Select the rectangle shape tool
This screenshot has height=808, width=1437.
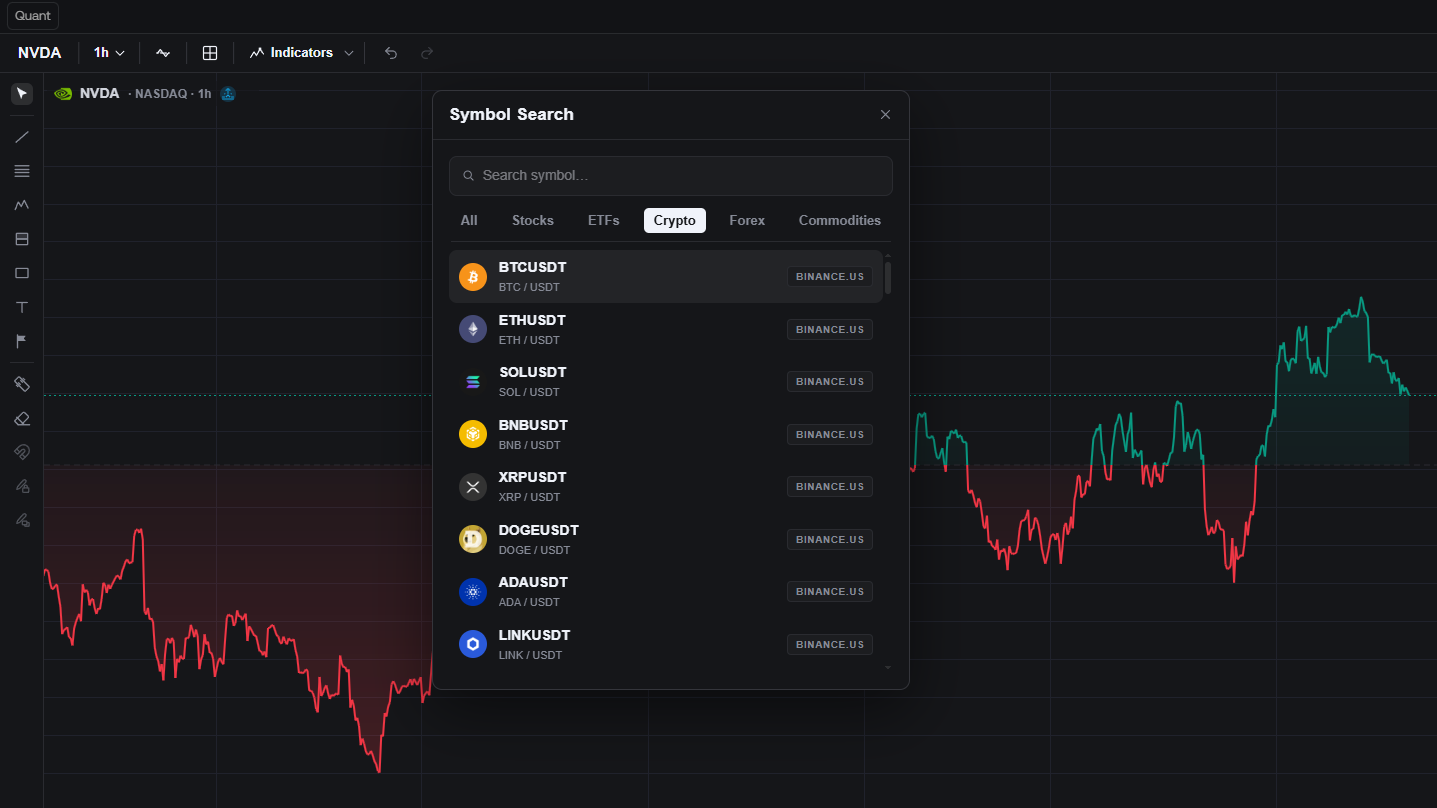[x=22, y=273]
